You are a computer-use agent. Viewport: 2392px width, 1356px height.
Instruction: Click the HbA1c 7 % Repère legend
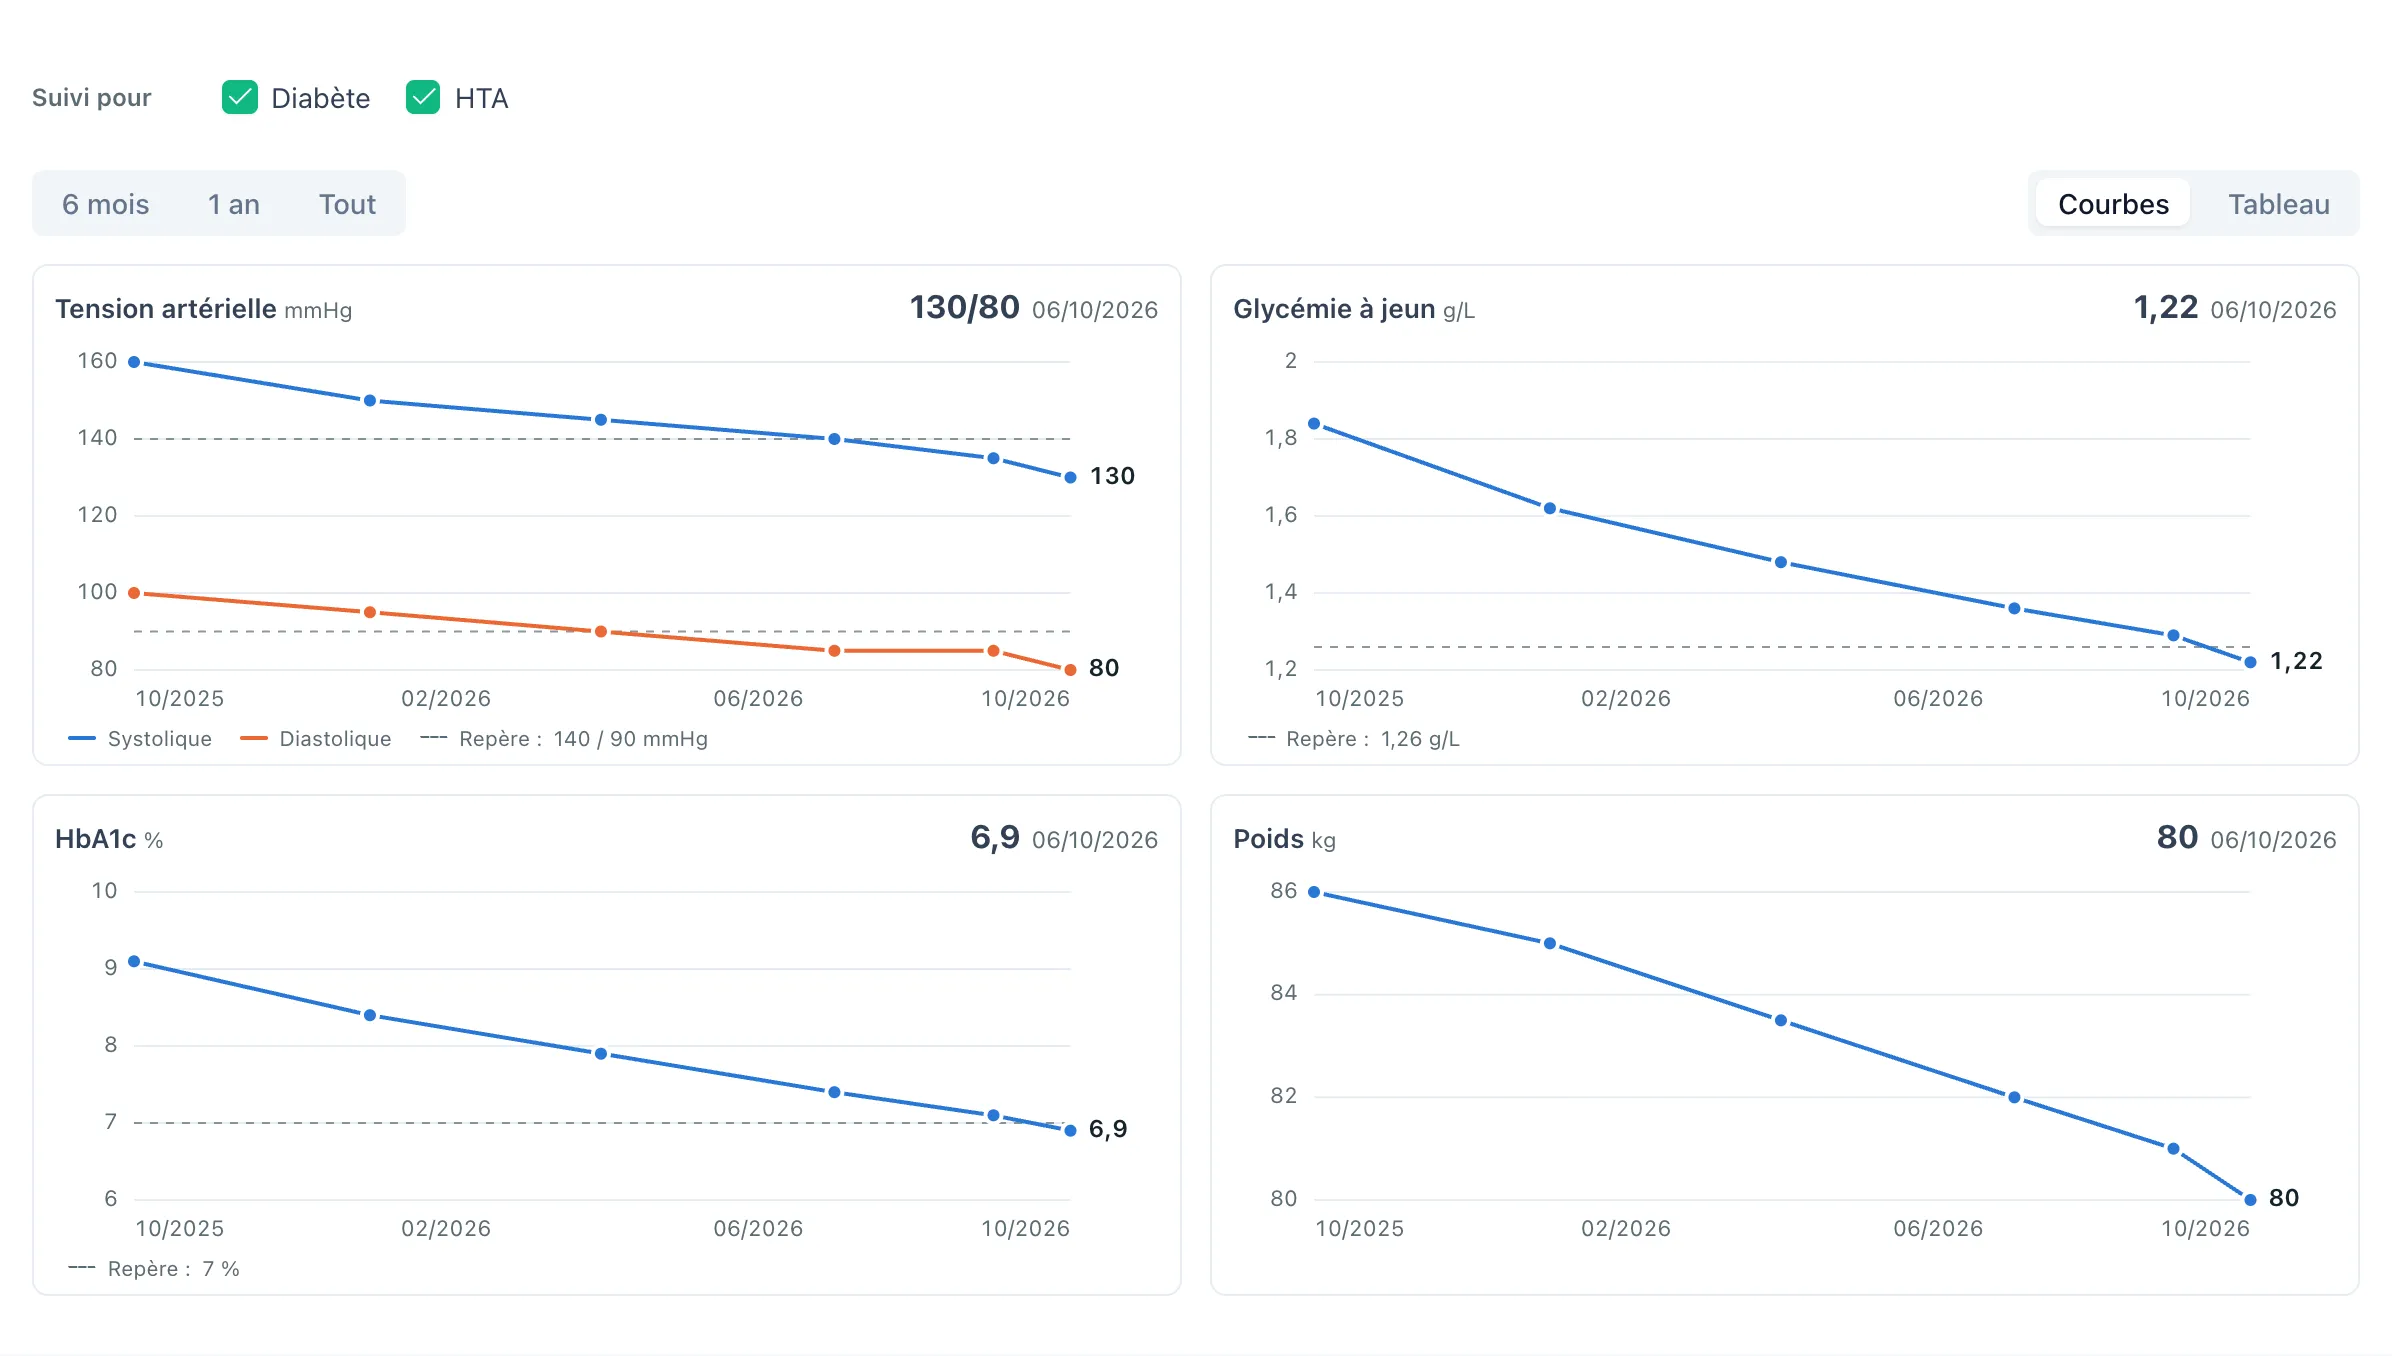[154, 1269]
